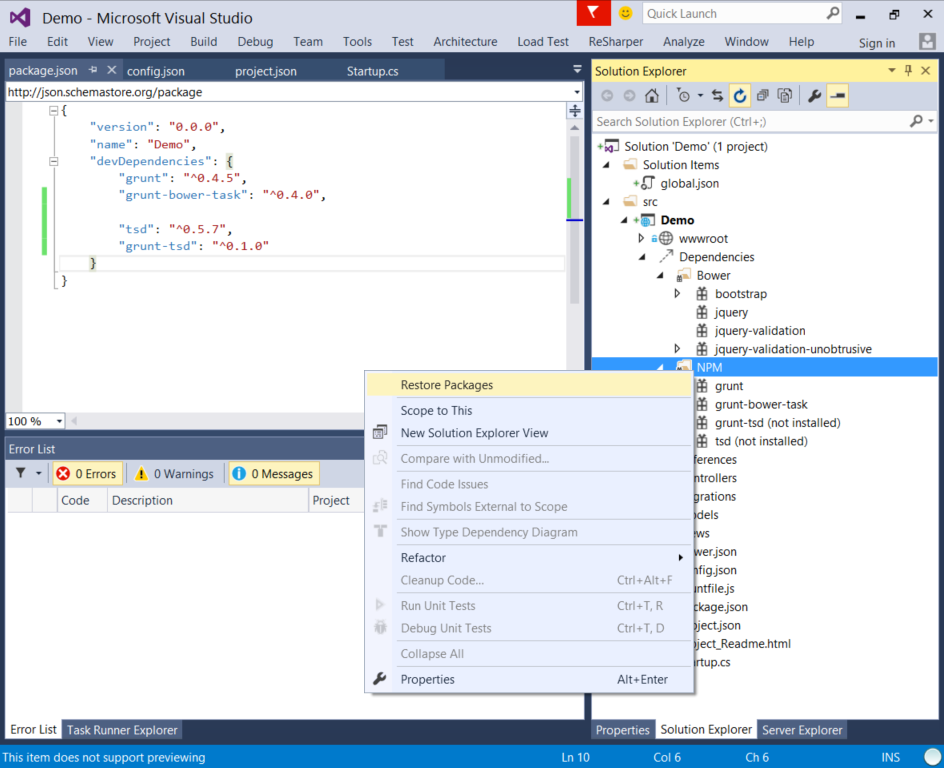Open the editor zoom level dropdown at 100 %

[59, 422]
